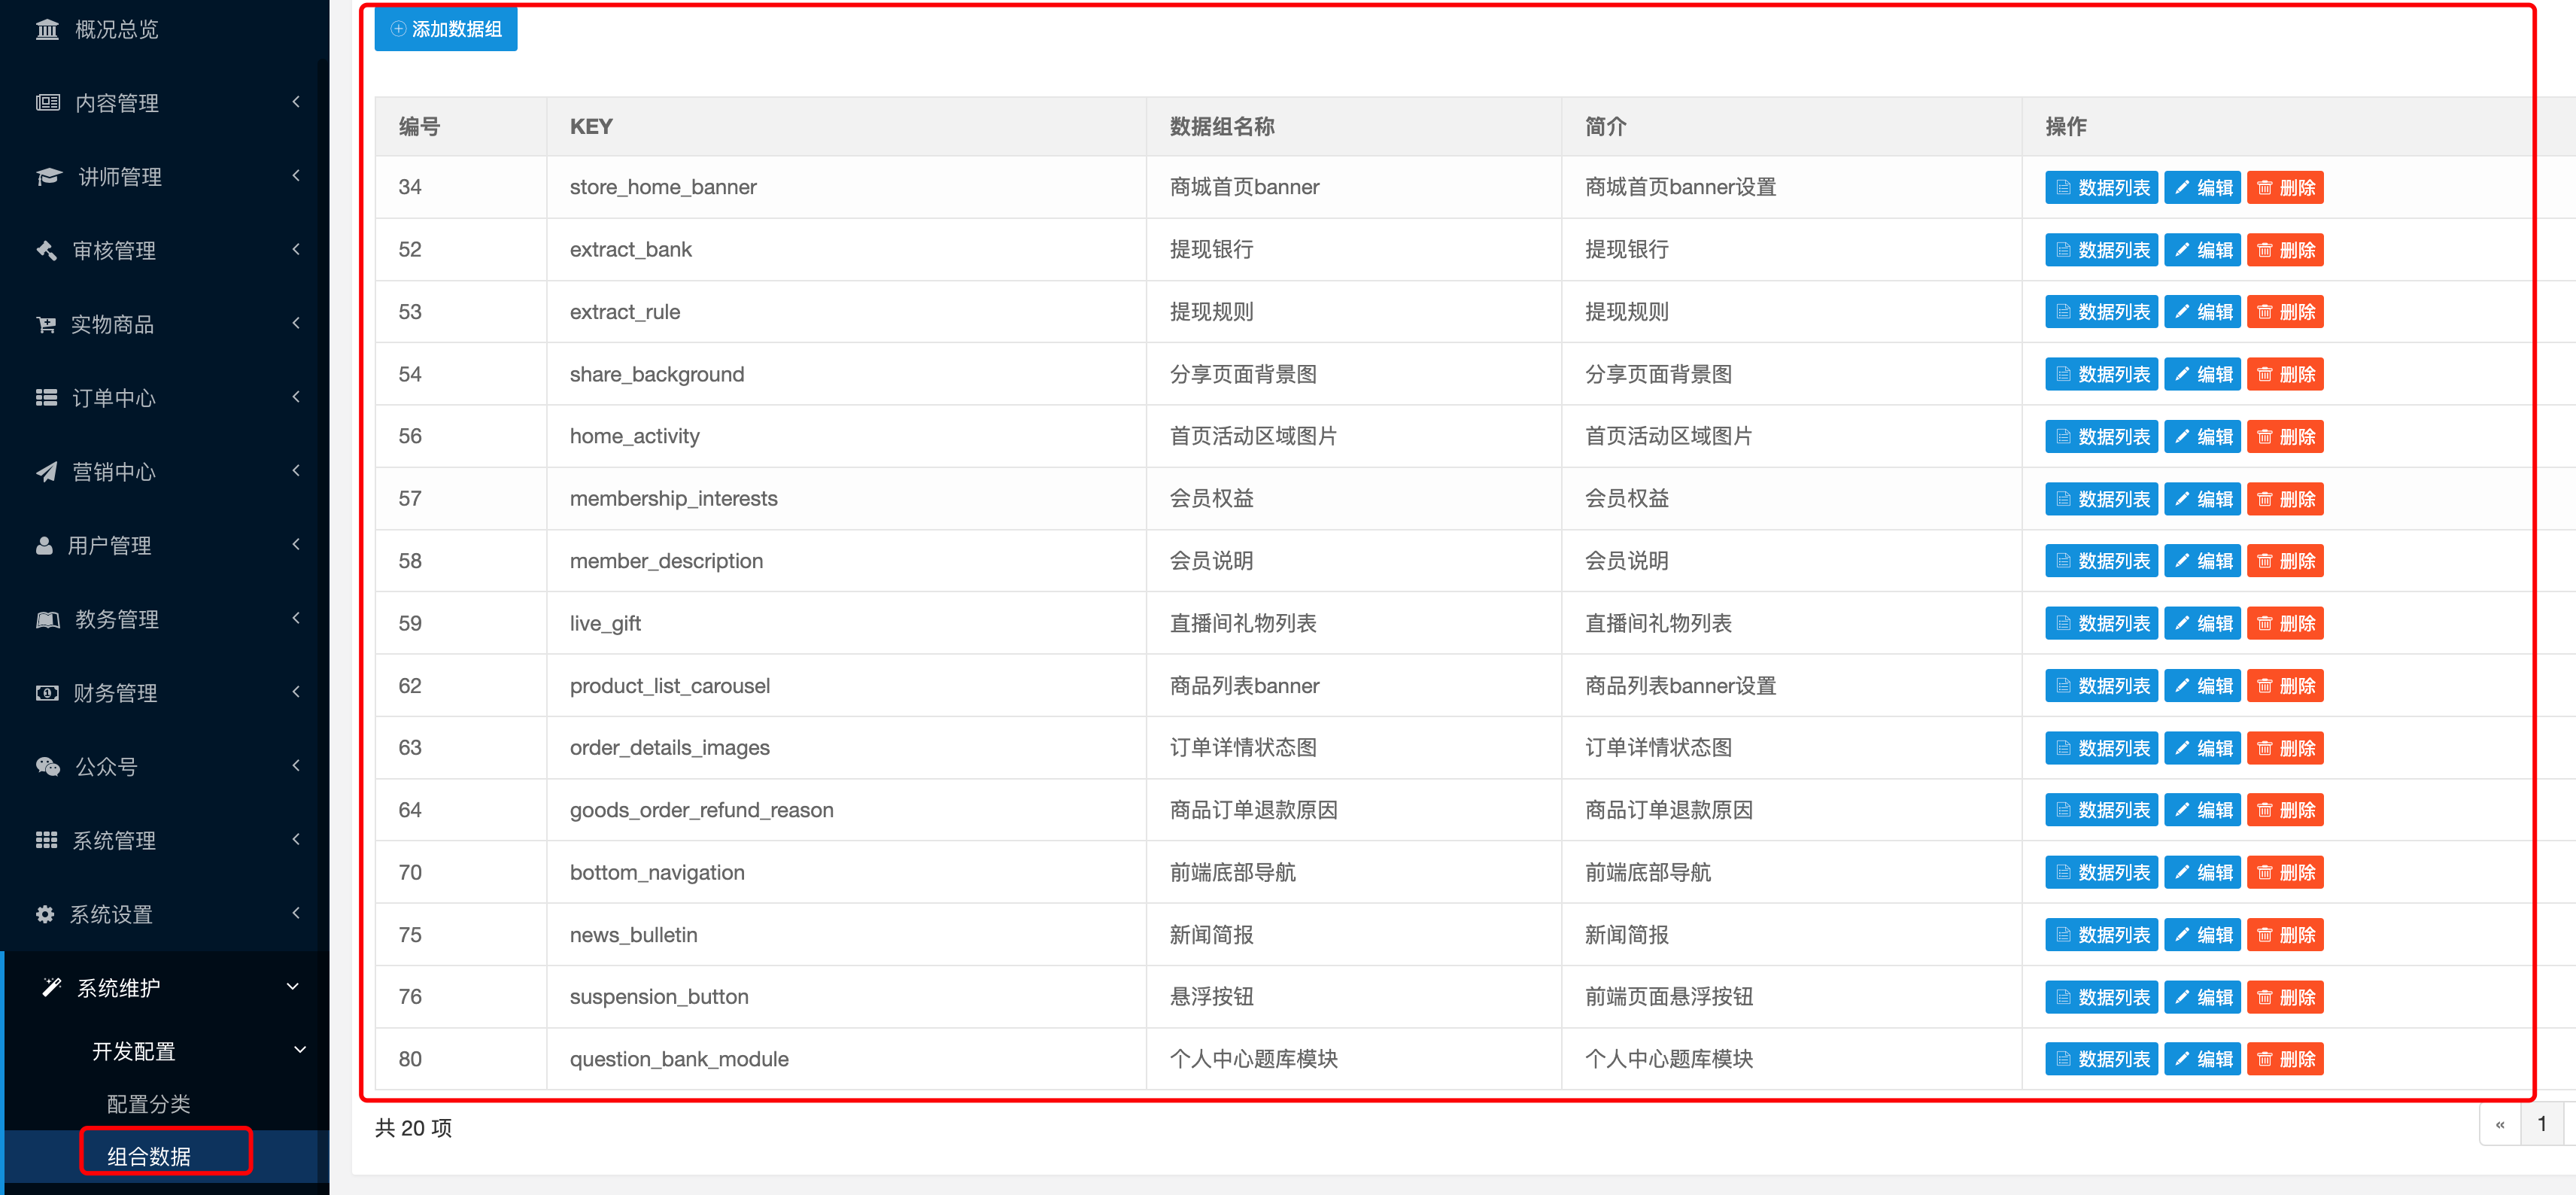
Task: Expand the 订单中心 menu chevron
Action: (296, 397)
